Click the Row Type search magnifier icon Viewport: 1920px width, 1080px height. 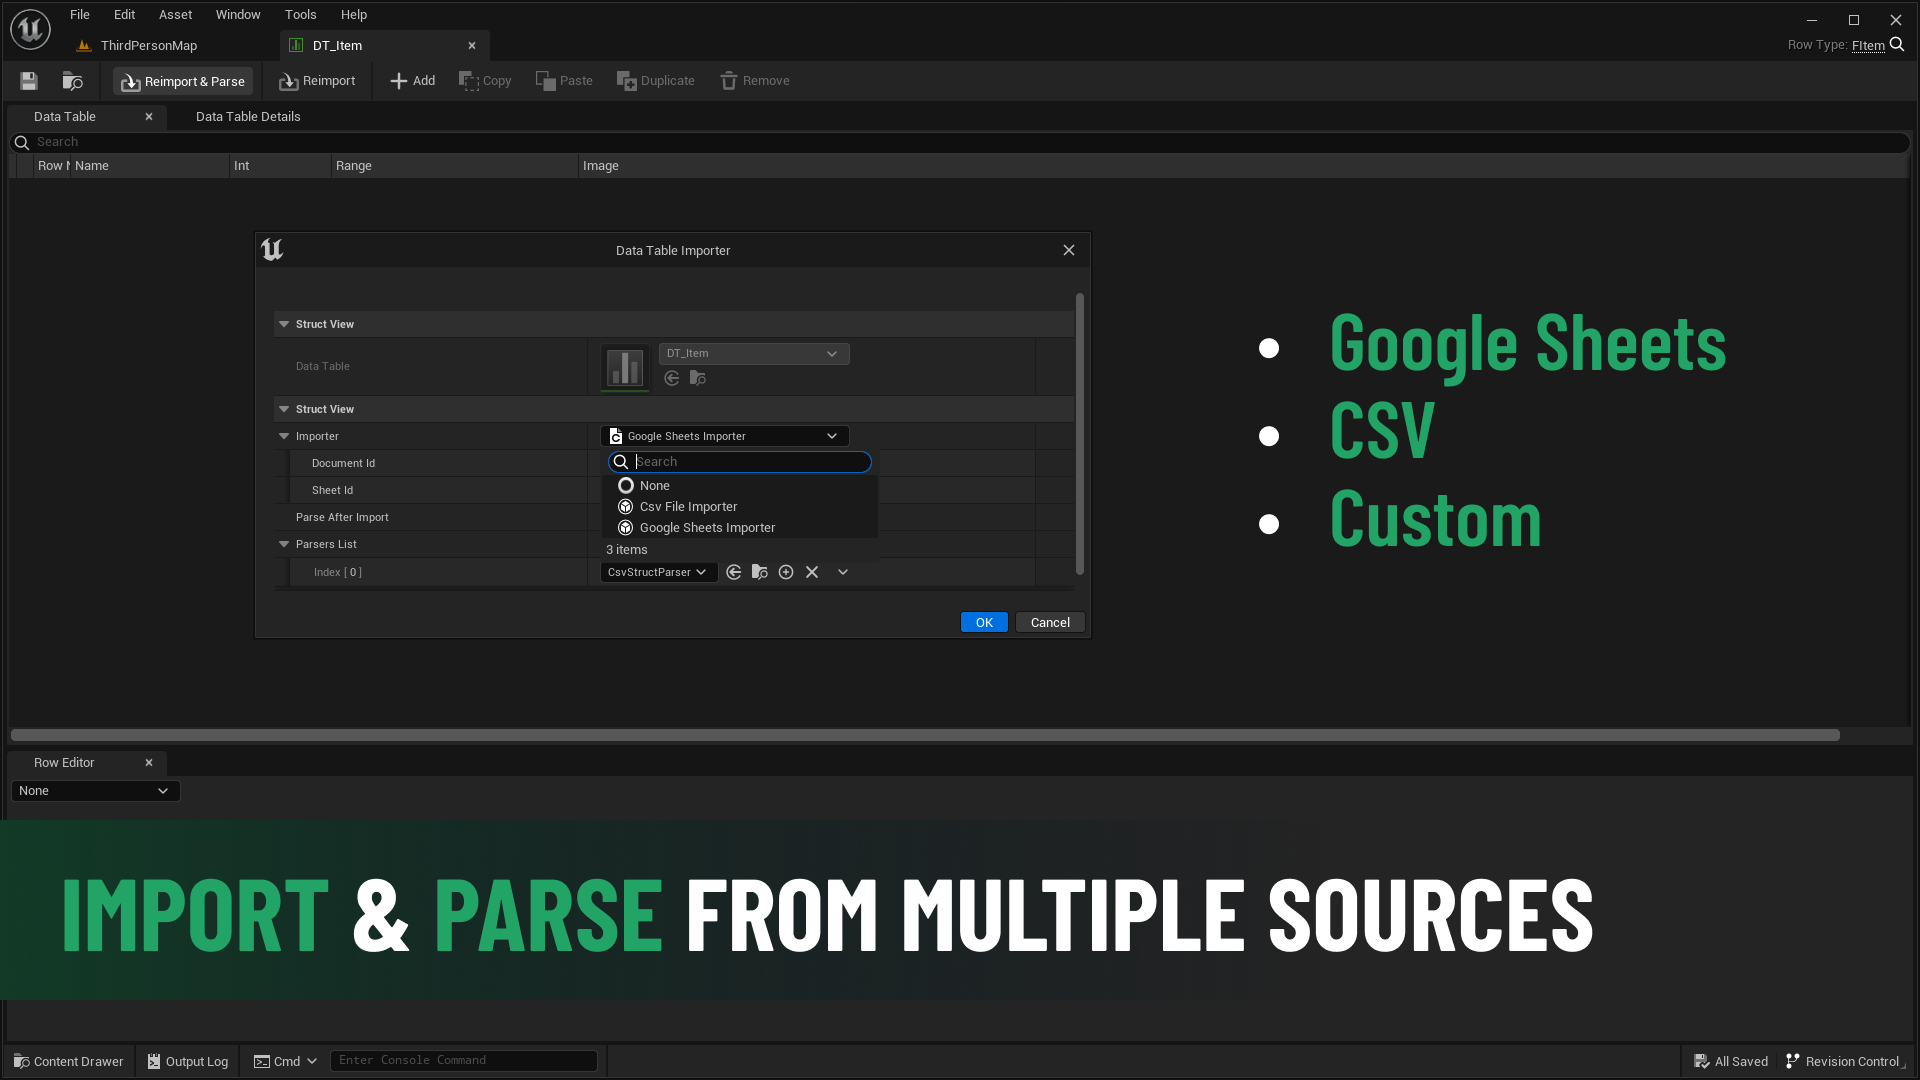click(x=1897, y=45)
